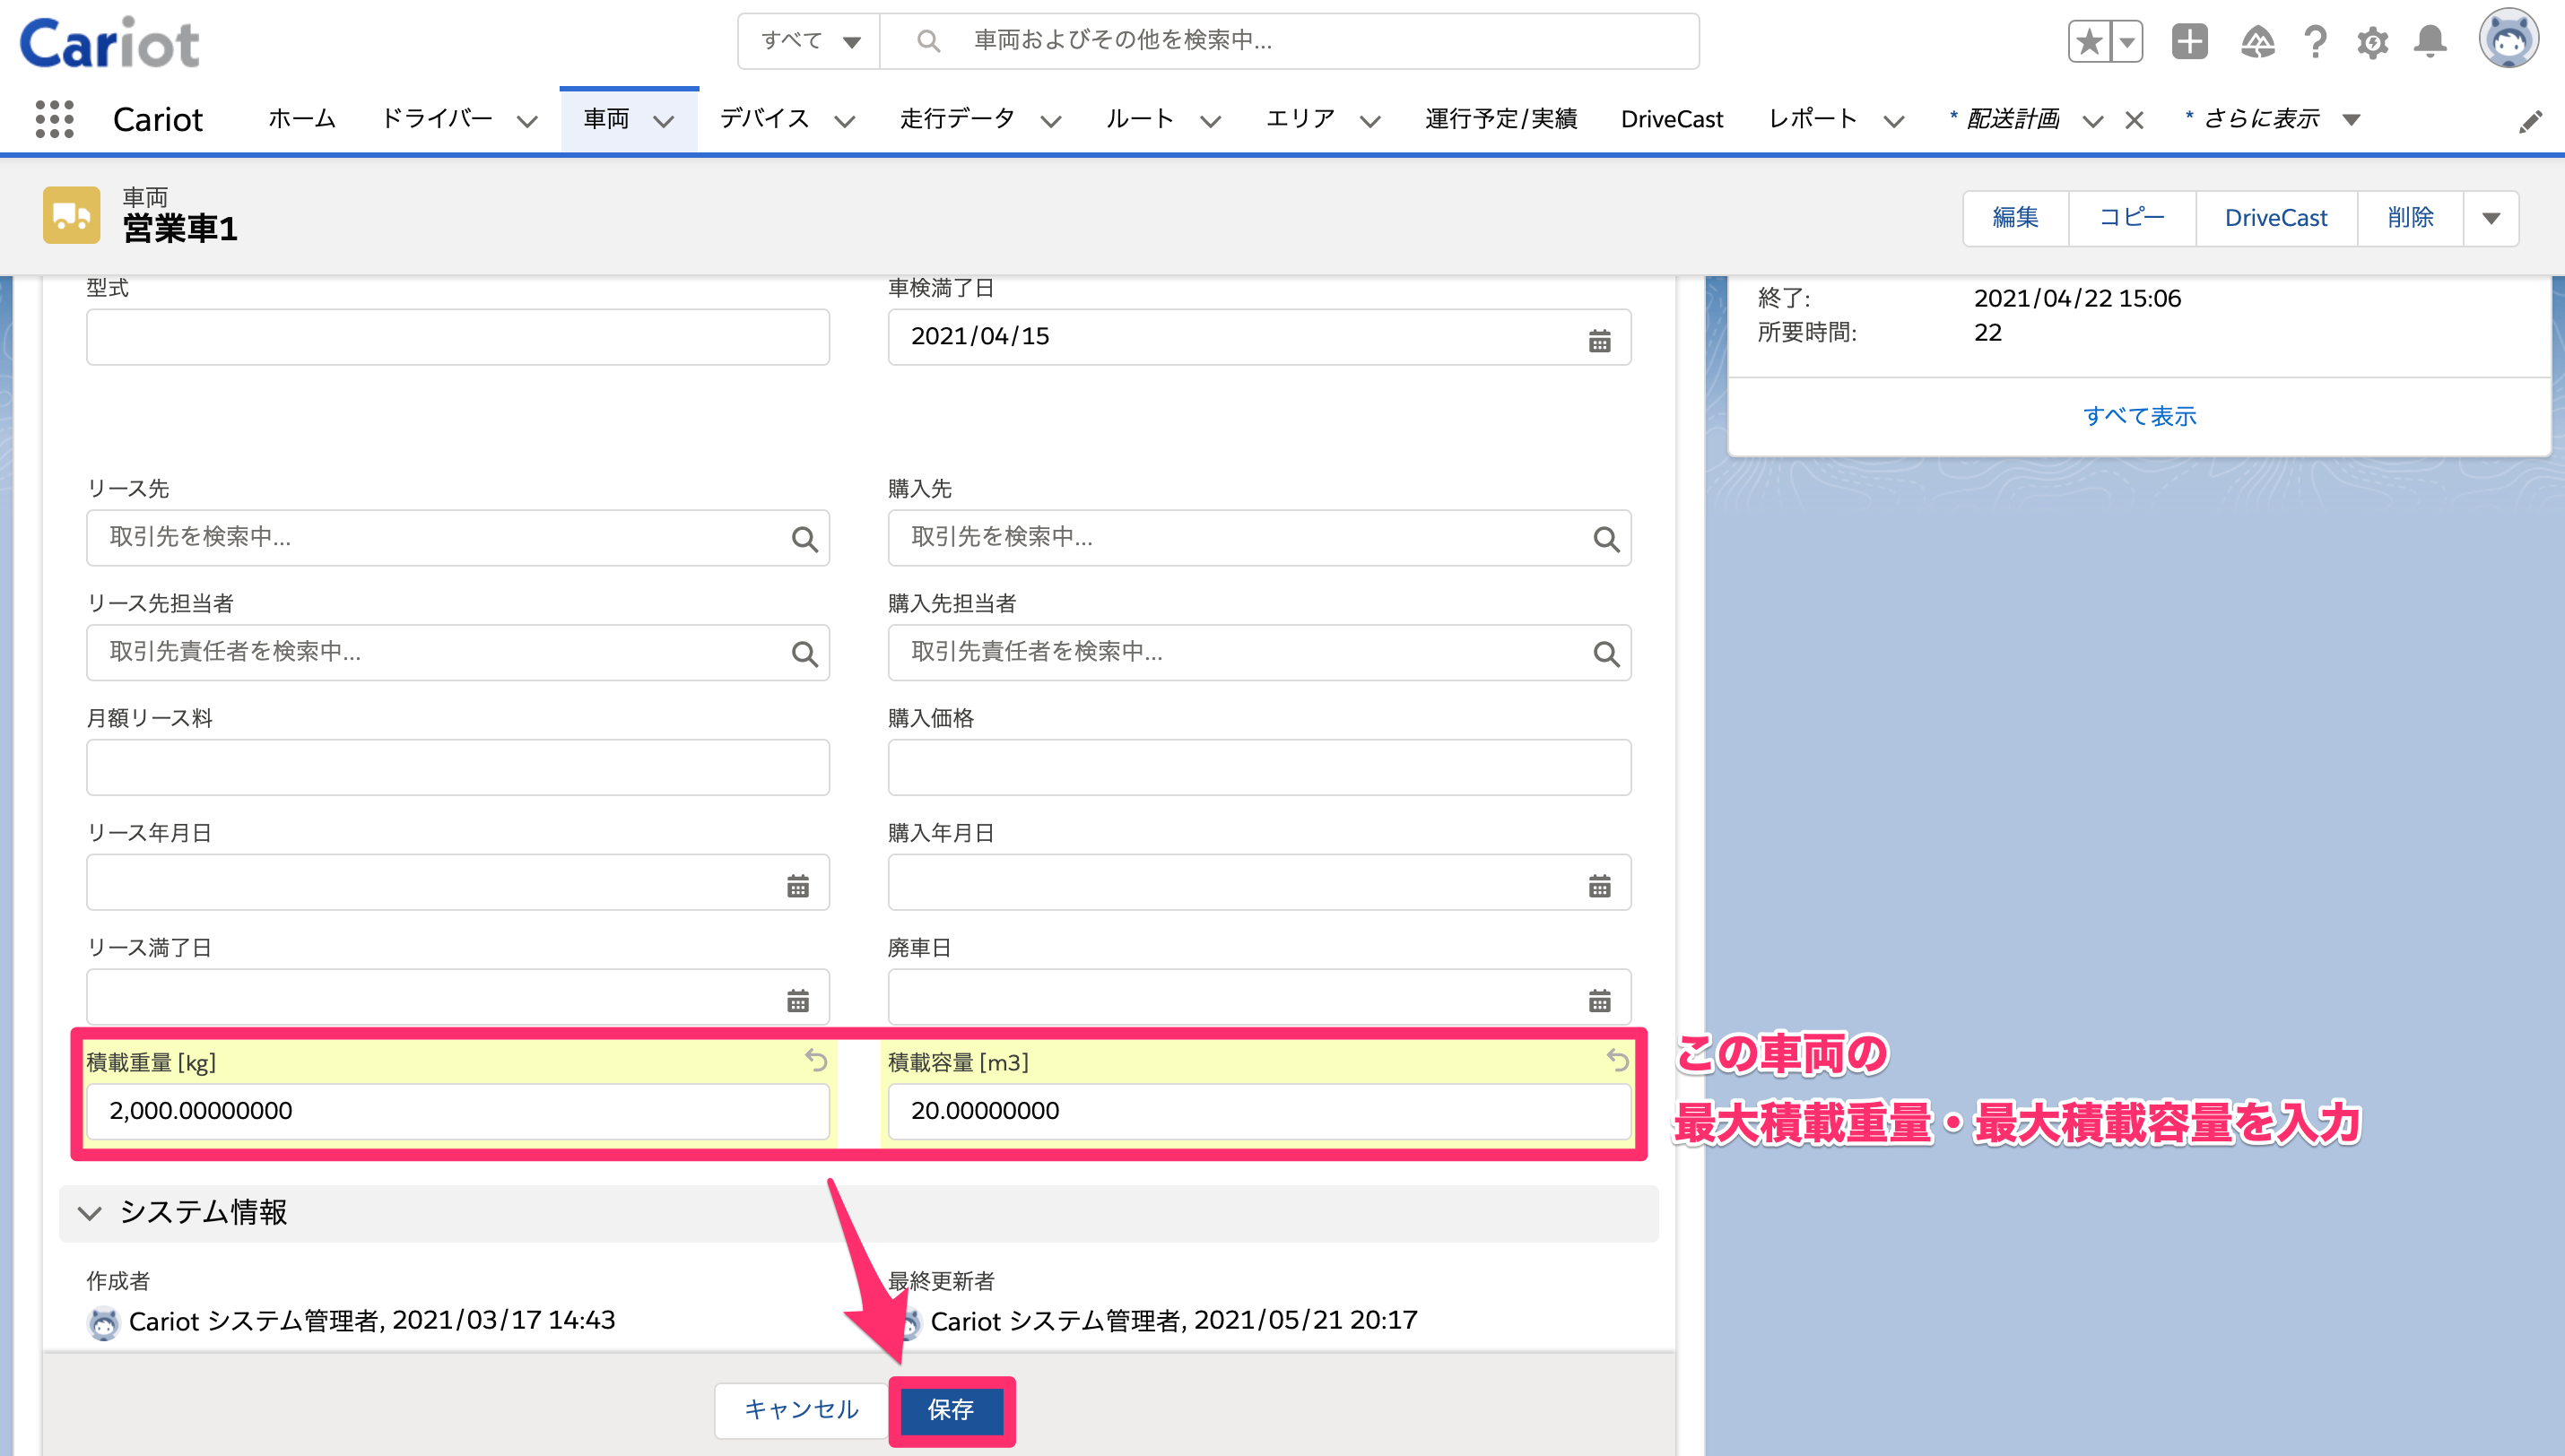
Task: Open the すべて search scope dropdown
Action: coord(809,41)
